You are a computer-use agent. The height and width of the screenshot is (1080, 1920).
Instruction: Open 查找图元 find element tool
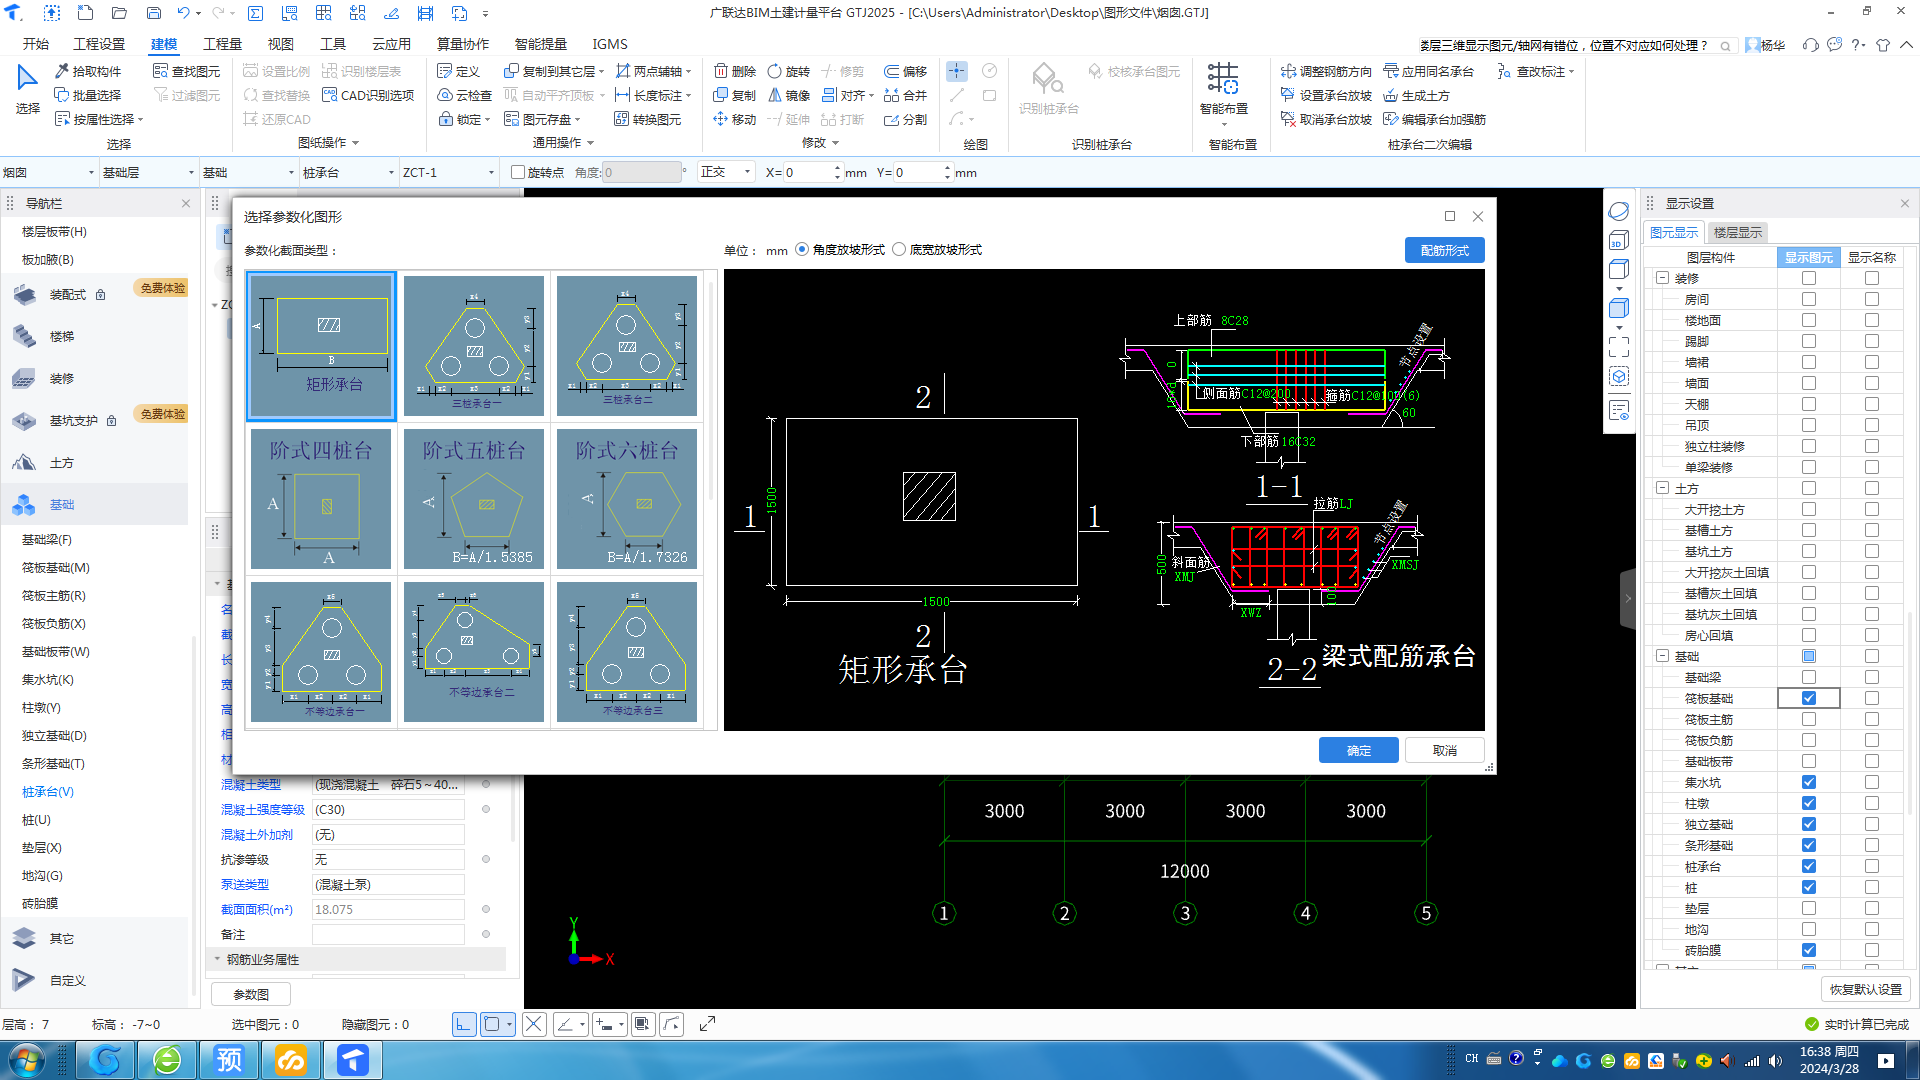click(x=187, y=71)
